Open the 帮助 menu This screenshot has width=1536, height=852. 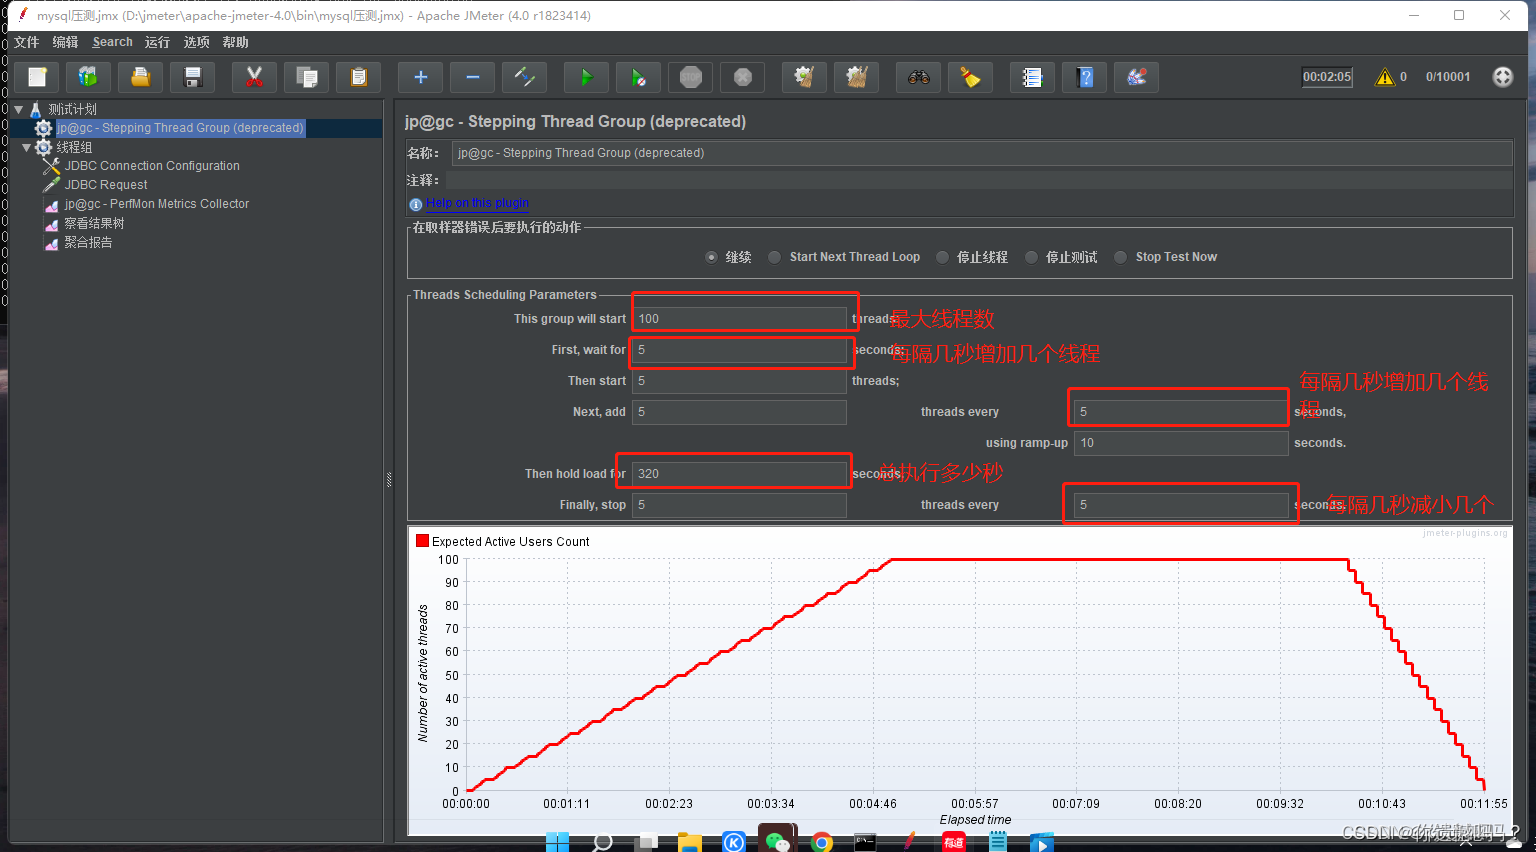236,42
